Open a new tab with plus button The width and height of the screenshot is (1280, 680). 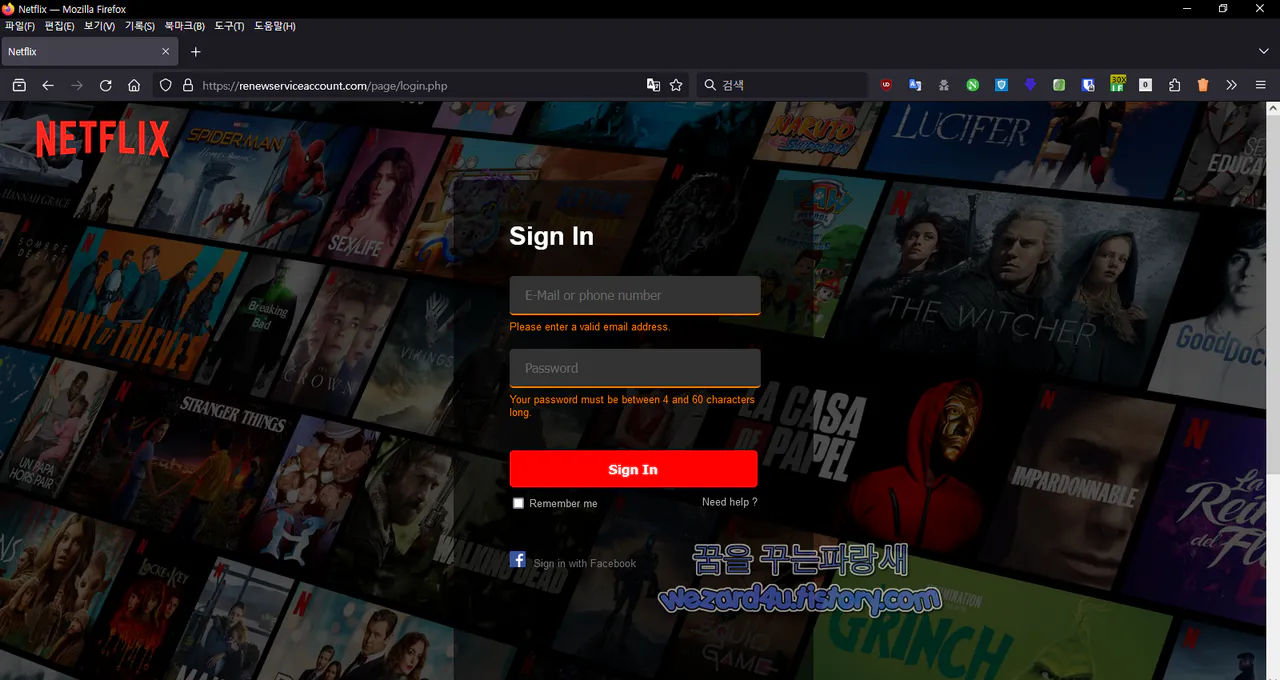click(x=196, y=51)
